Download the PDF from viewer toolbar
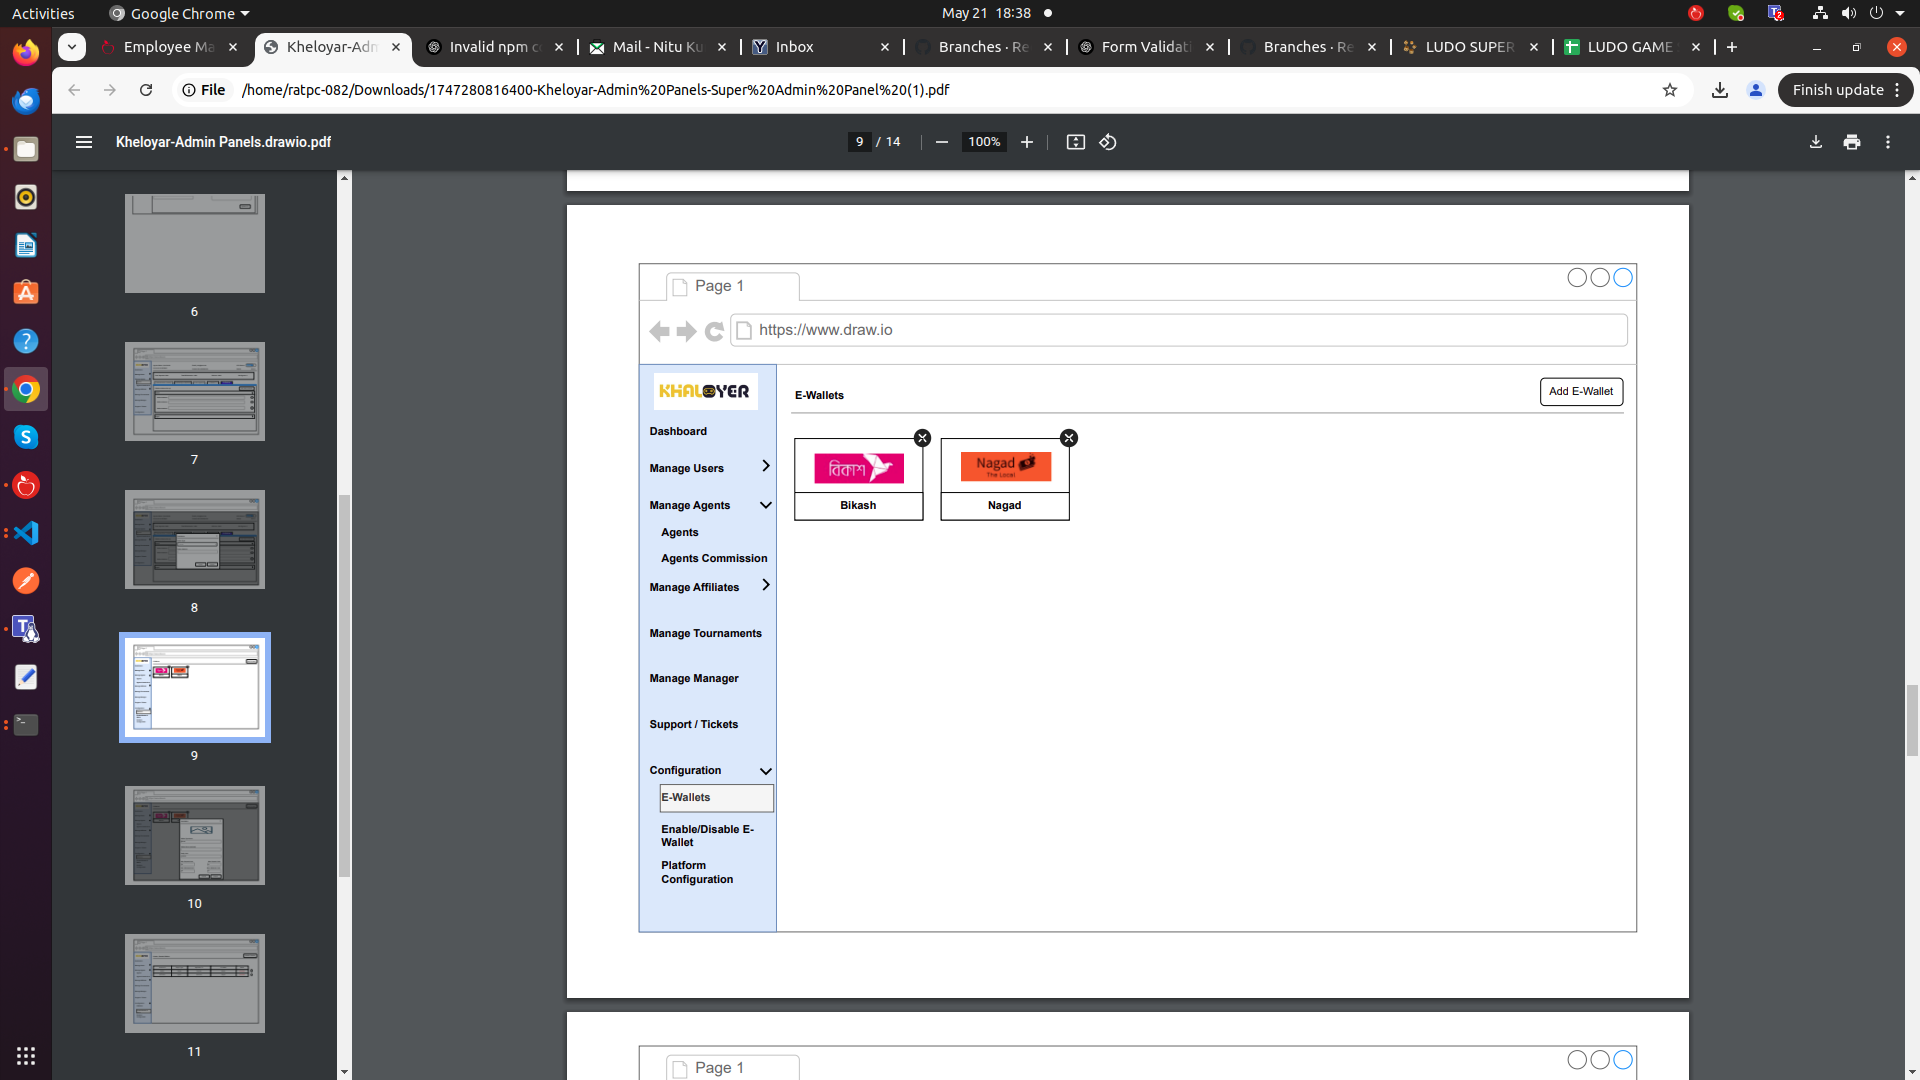Image resolution: width=1920 pixels, height=1080 pixels. coord(1815,142)
